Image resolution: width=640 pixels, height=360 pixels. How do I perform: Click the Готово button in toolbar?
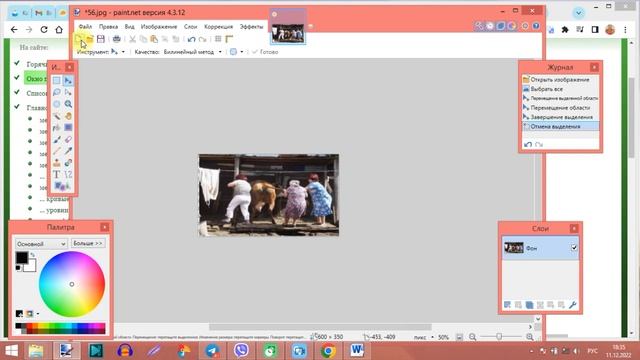(x=265, y=52)
